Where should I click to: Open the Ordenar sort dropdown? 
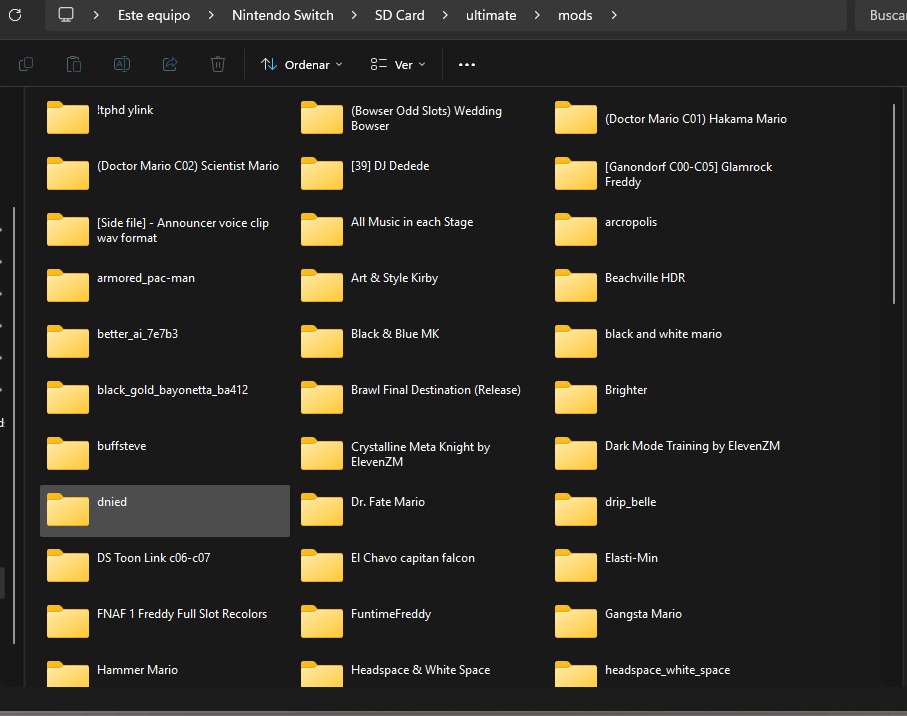click(301, 64)
